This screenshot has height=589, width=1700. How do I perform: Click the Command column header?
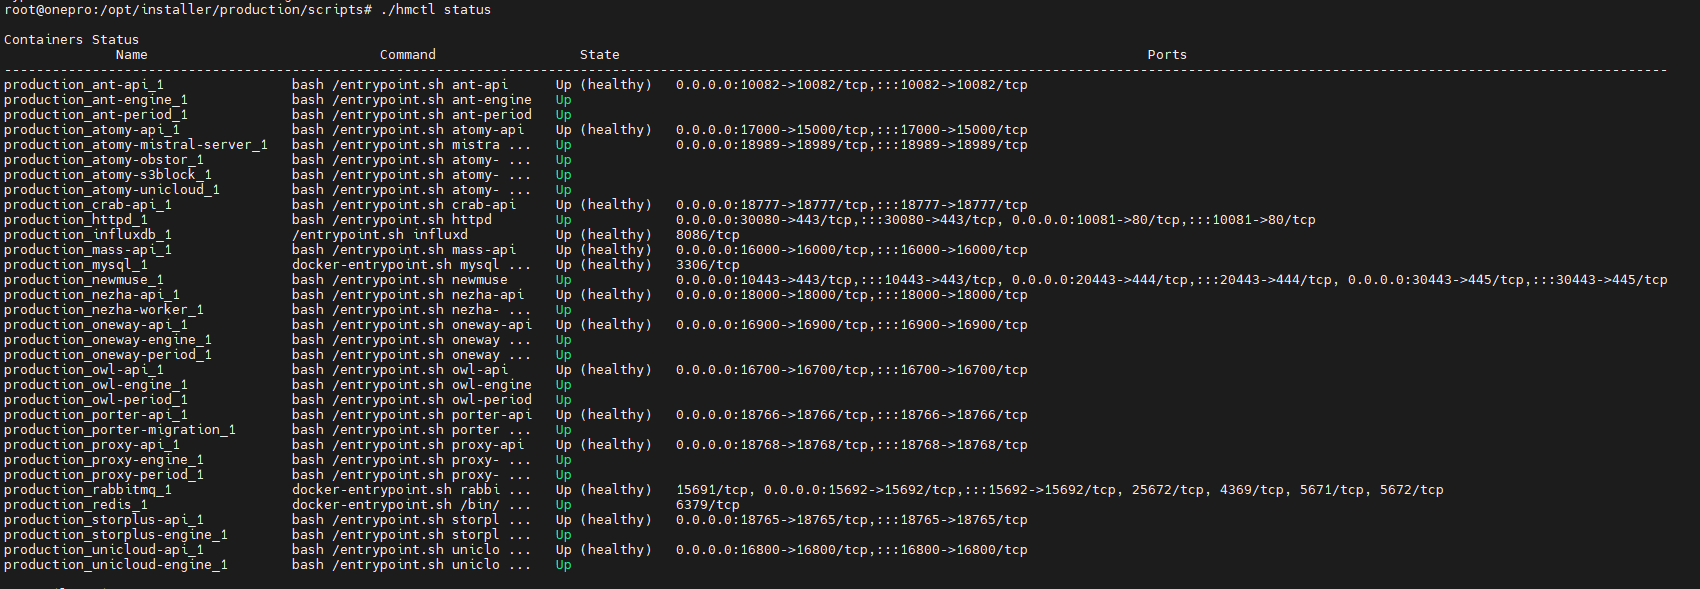(x=408, y=55)
